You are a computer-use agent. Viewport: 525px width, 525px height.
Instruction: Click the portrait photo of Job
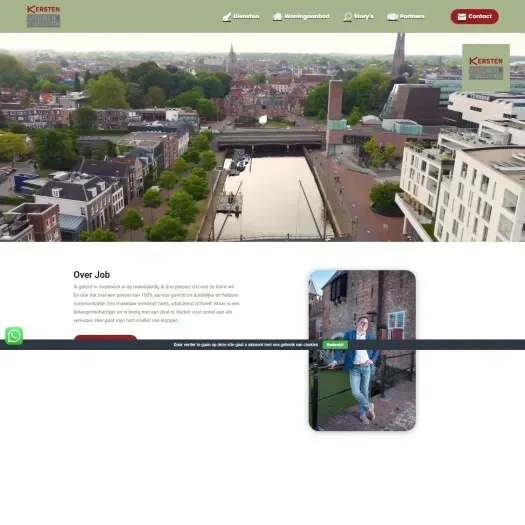362,350
